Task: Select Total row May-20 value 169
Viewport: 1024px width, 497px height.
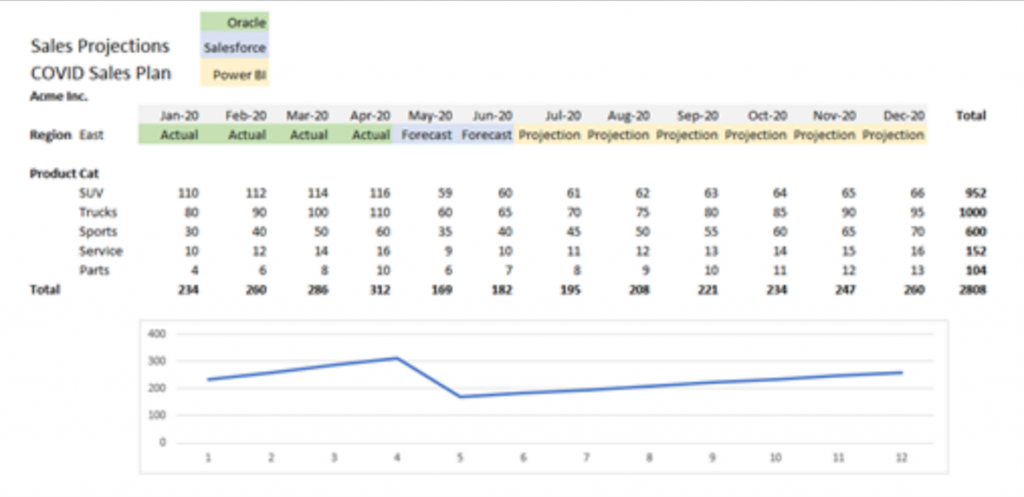Action: click(442, 290)
